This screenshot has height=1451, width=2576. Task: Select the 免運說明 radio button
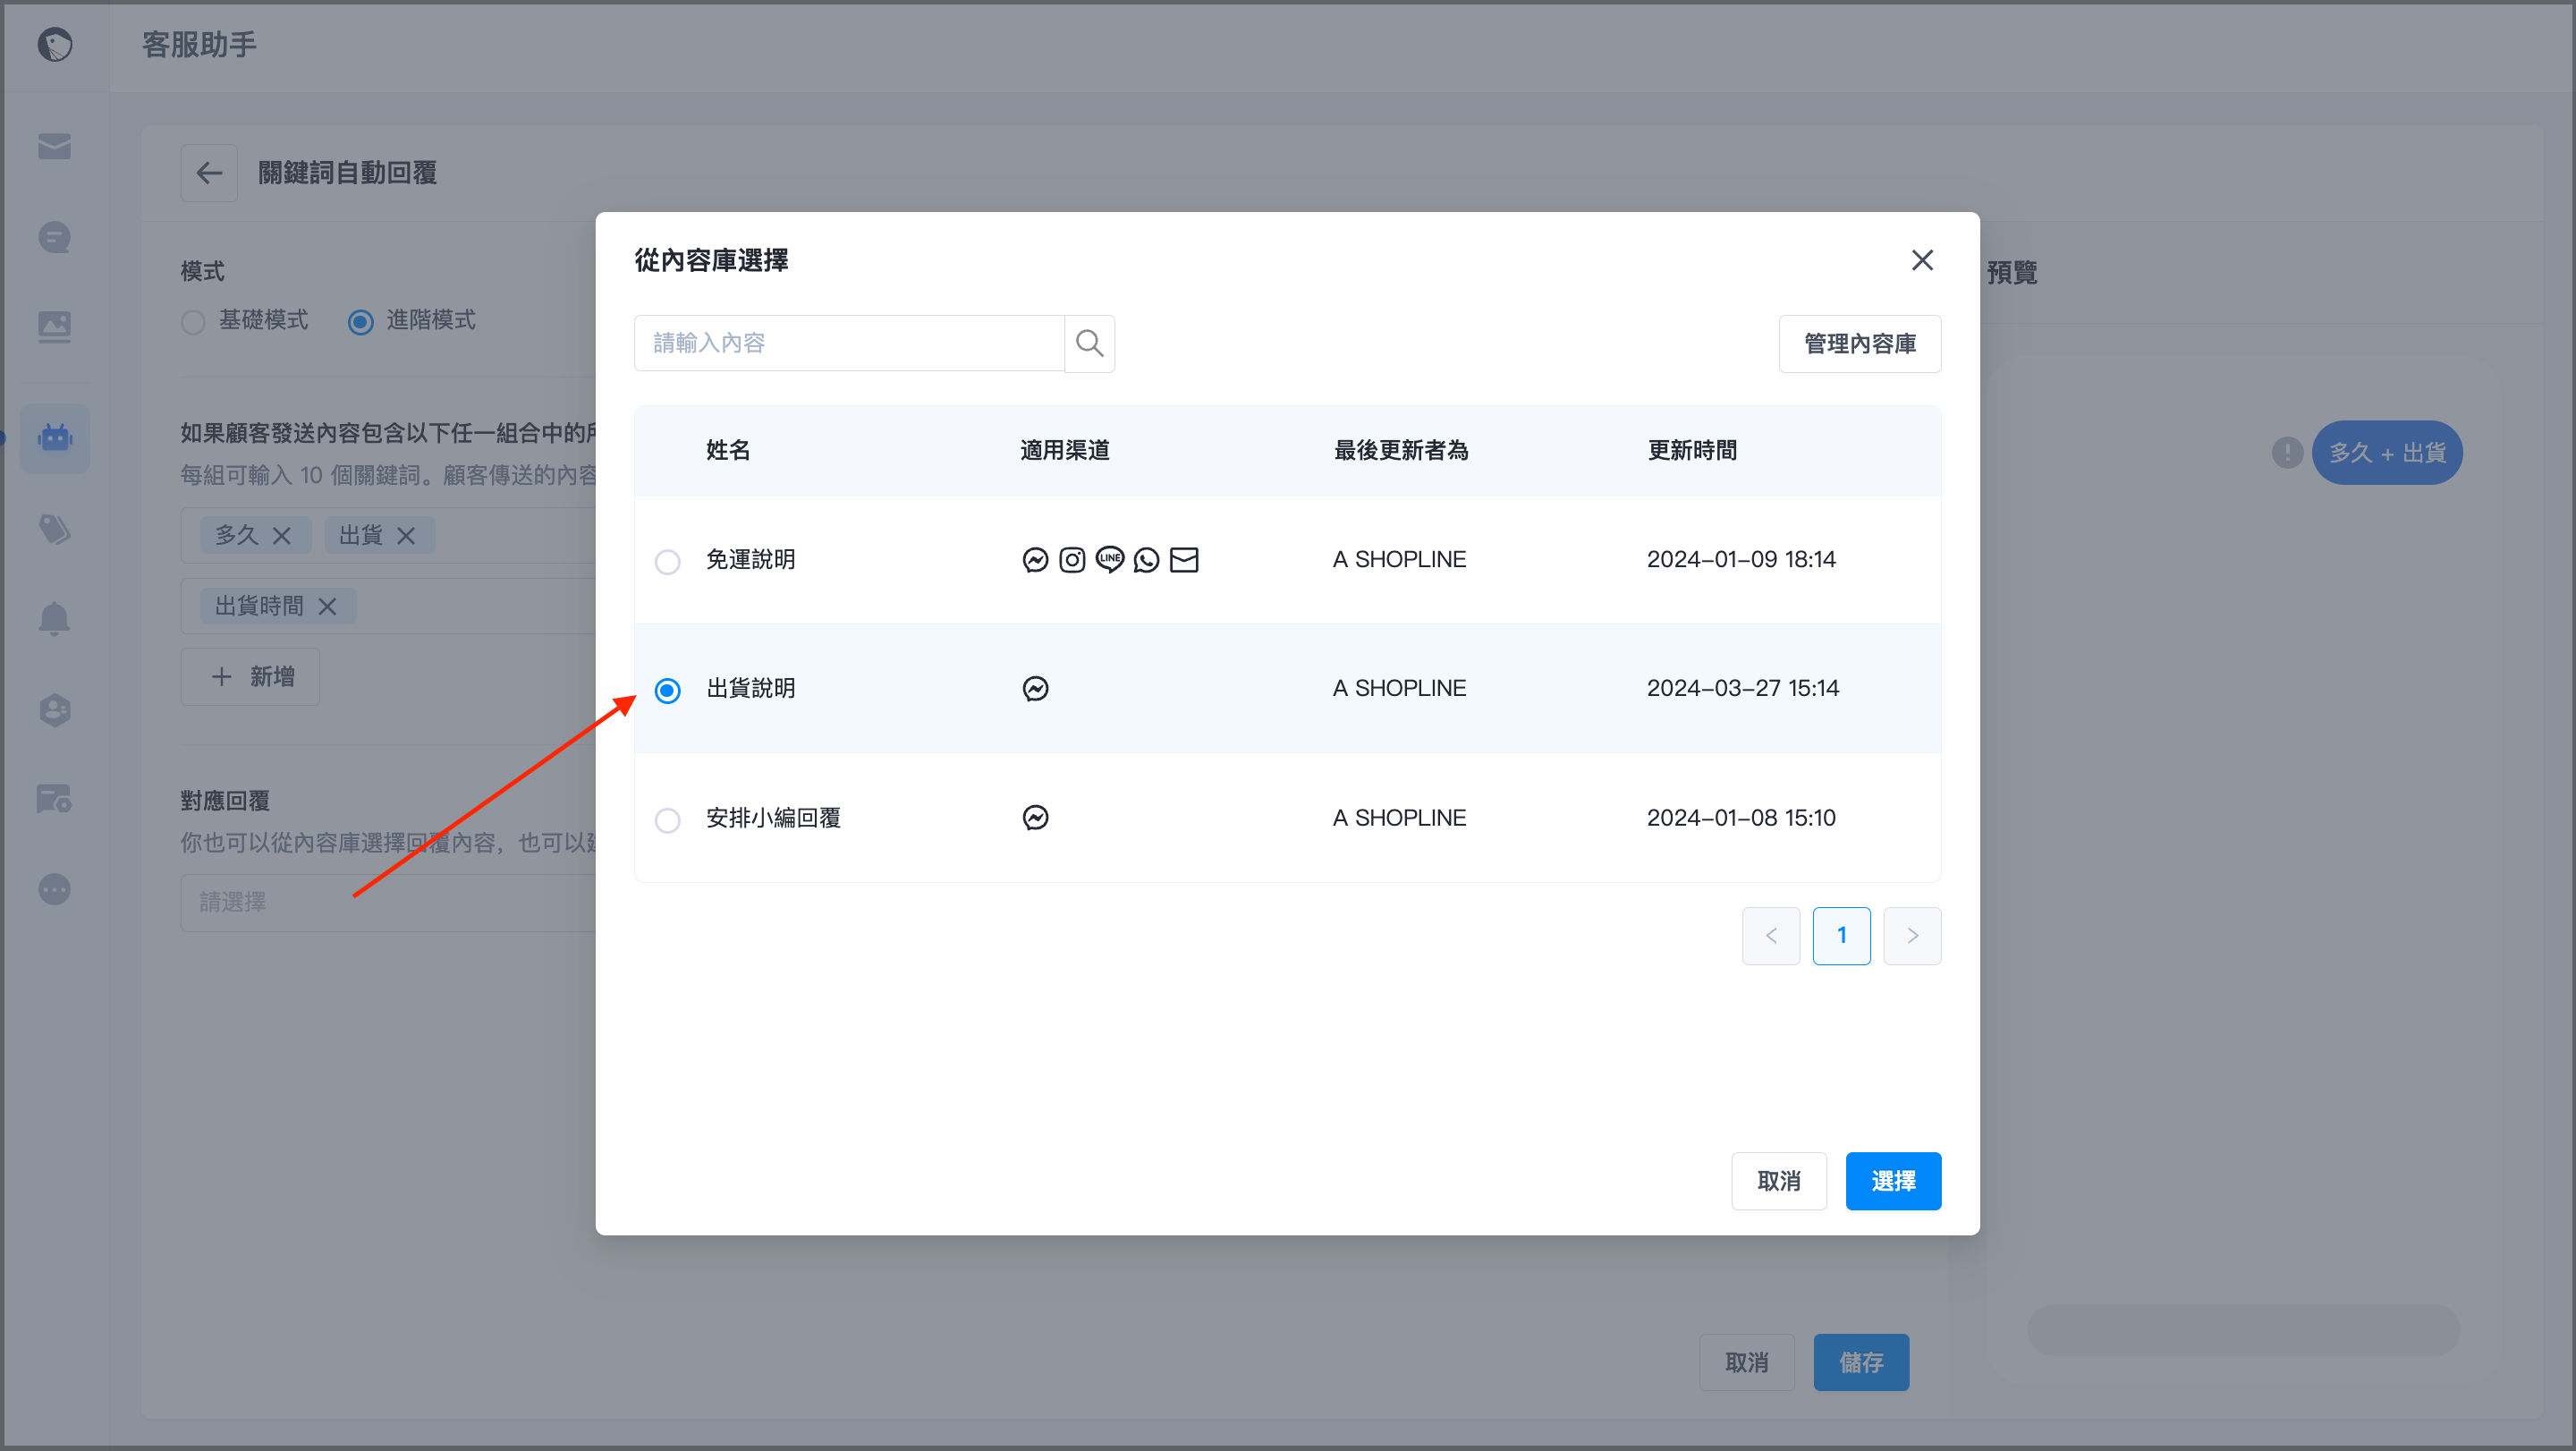point(667,561)
